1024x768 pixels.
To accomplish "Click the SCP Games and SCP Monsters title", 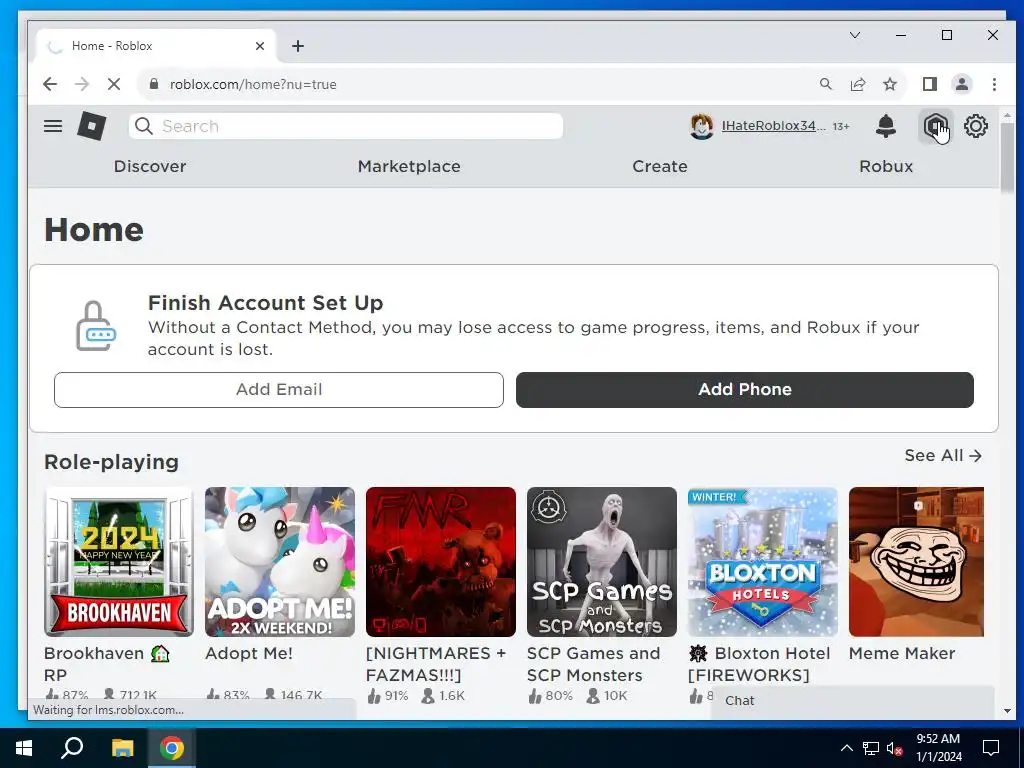I will pos(594,664).
